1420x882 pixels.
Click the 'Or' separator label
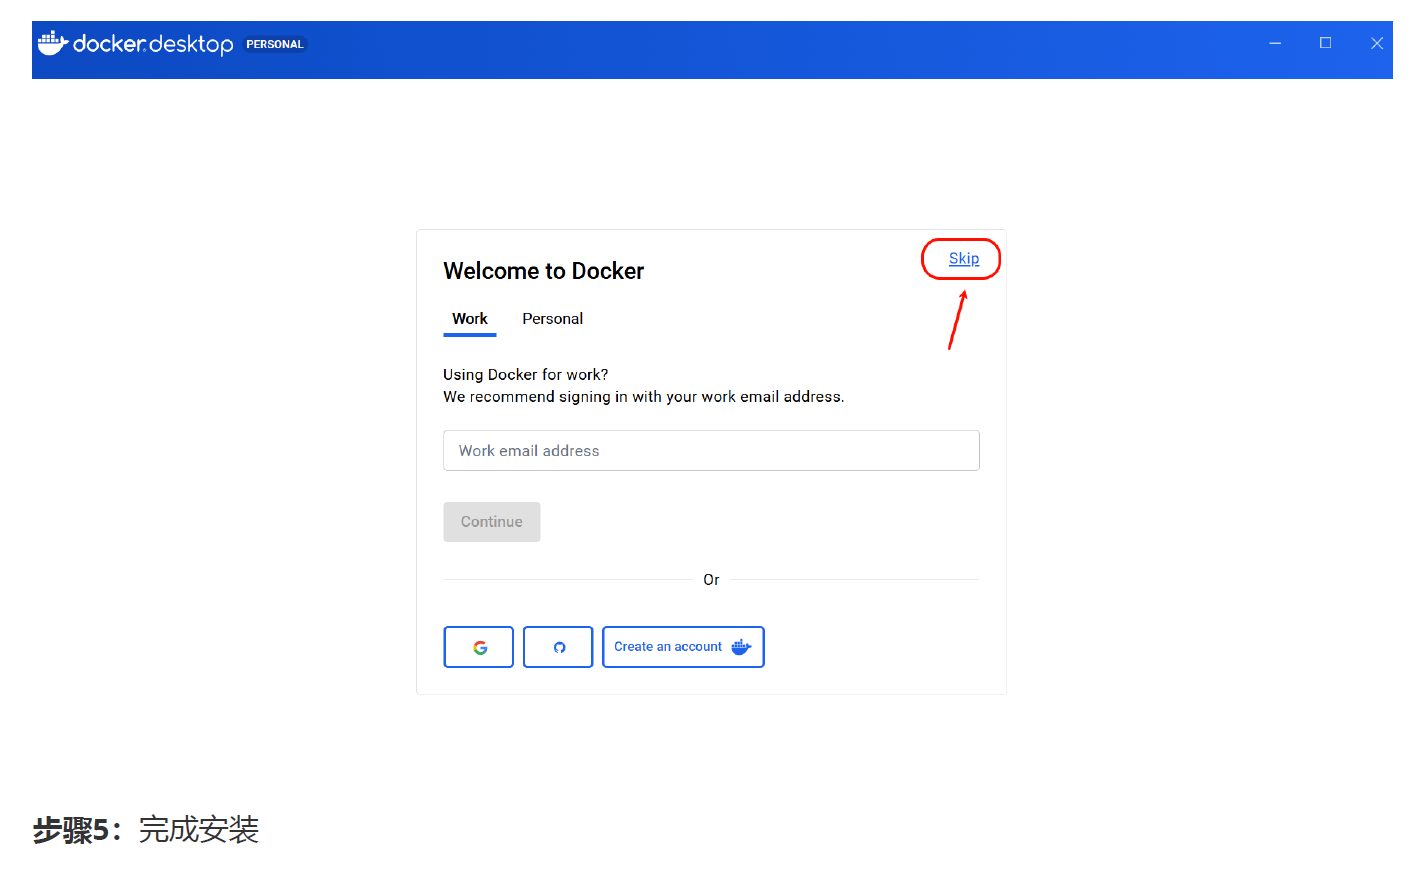tap(711, 580)
